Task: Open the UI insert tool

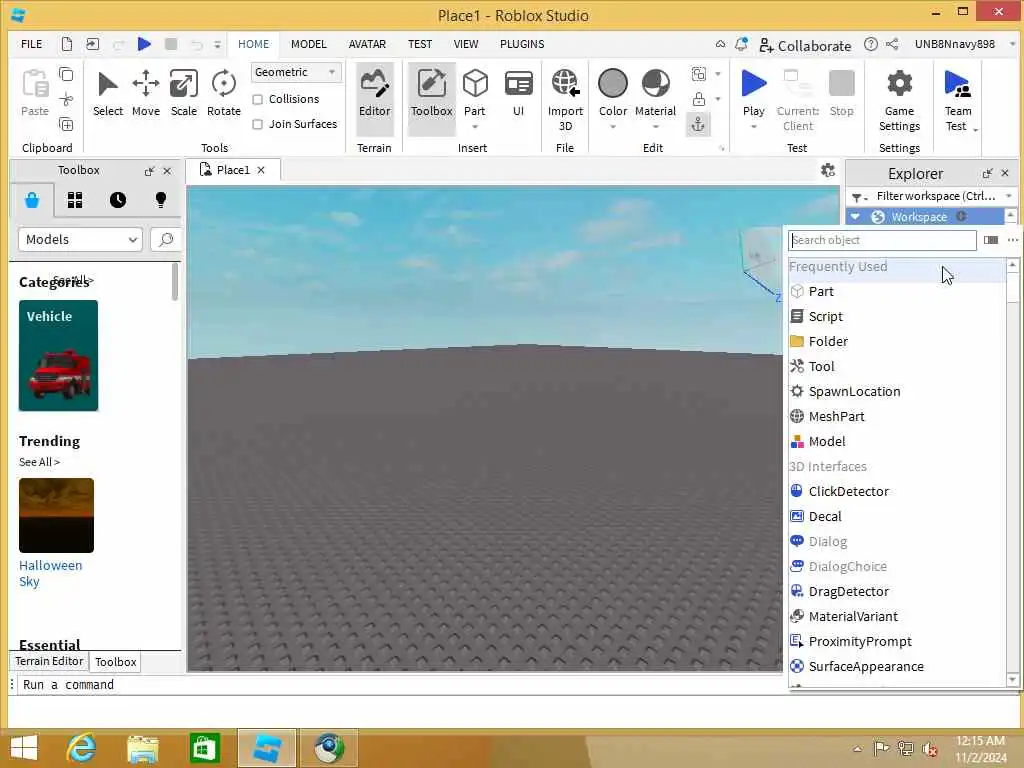Action: pos(519,94)
